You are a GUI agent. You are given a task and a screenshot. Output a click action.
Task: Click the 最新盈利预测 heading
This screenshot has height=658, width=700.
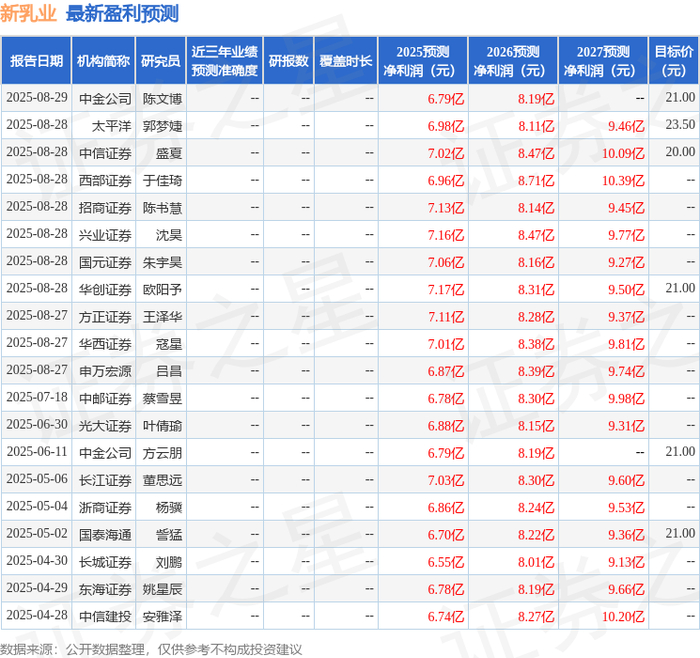click(x=122, y=13)
